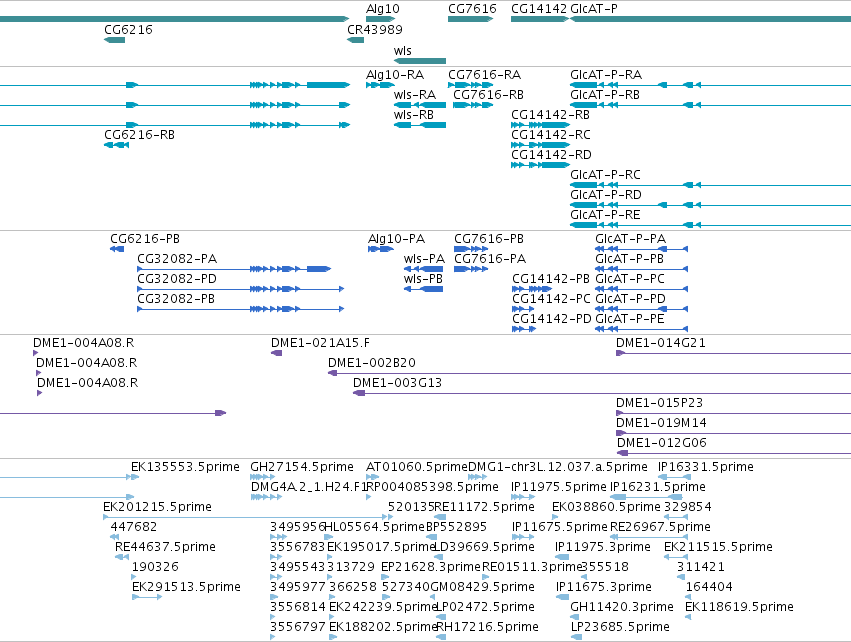Screen dimensions: 851x642
Task: Select the DME1-021A15.F clone label
Action: pyautogui.click(x=320, y=343)
